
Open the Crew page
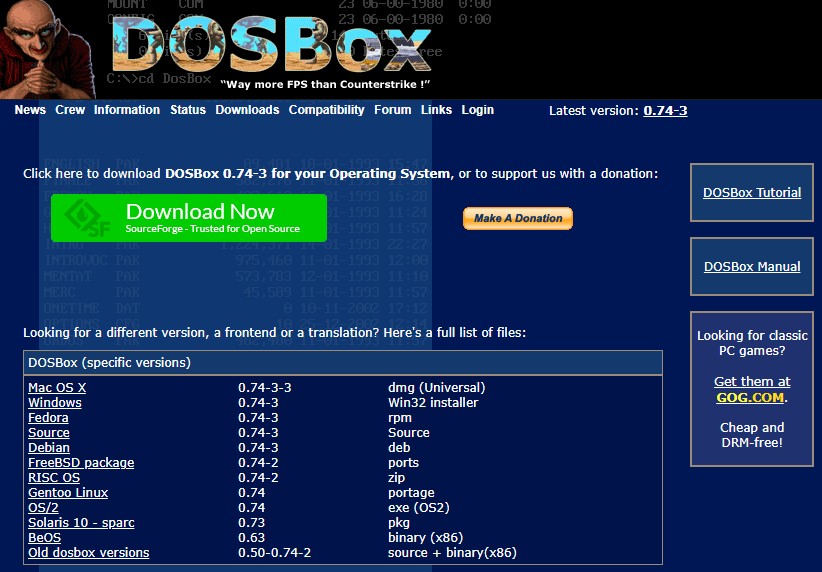click(x=70, y=110)
